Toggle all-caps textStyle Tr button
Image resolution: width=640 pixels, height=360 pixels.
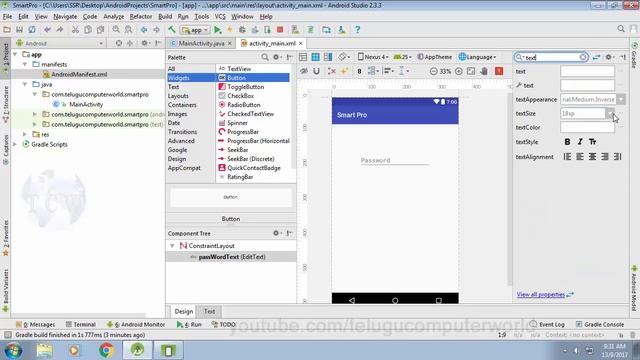pyautogui.click(x=593, y=142)
